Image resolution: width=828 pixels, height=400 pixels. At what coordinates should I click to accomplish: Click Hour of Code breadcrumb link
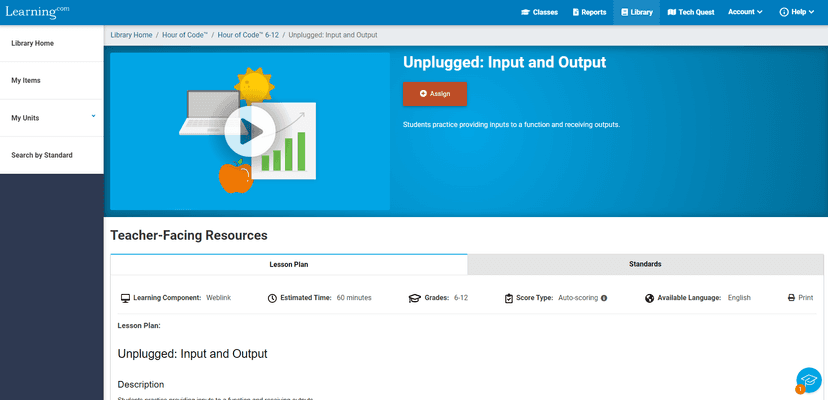185,35
